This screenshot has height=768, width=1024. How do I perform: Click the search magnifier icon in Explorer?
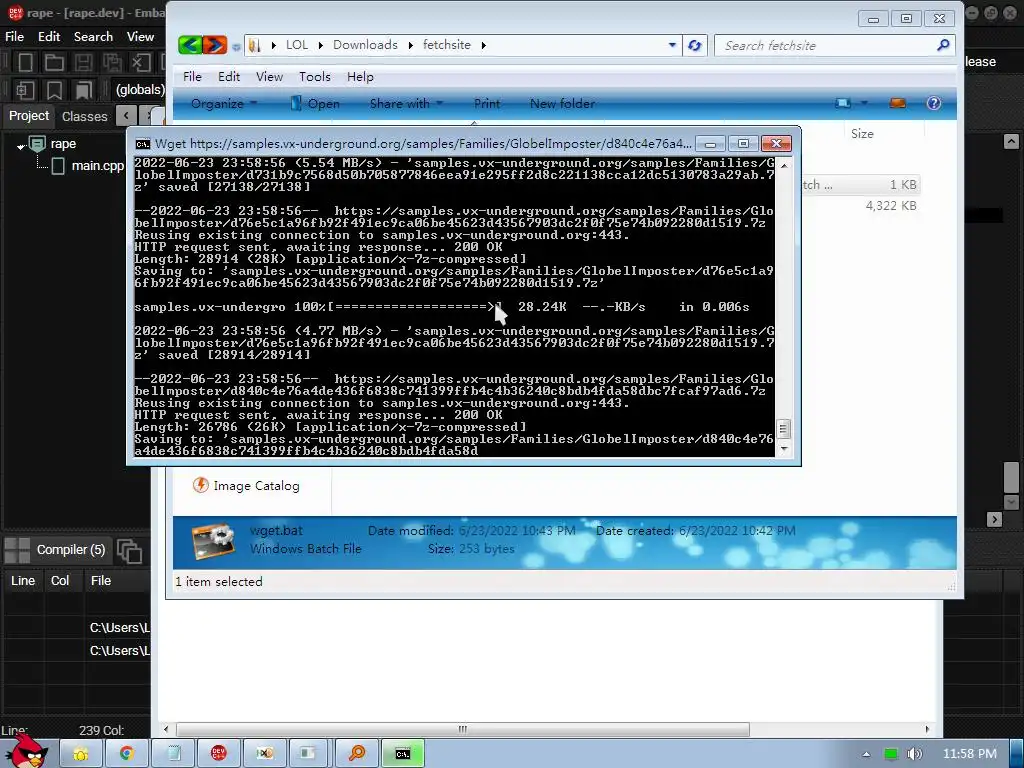tap(942, 45)
